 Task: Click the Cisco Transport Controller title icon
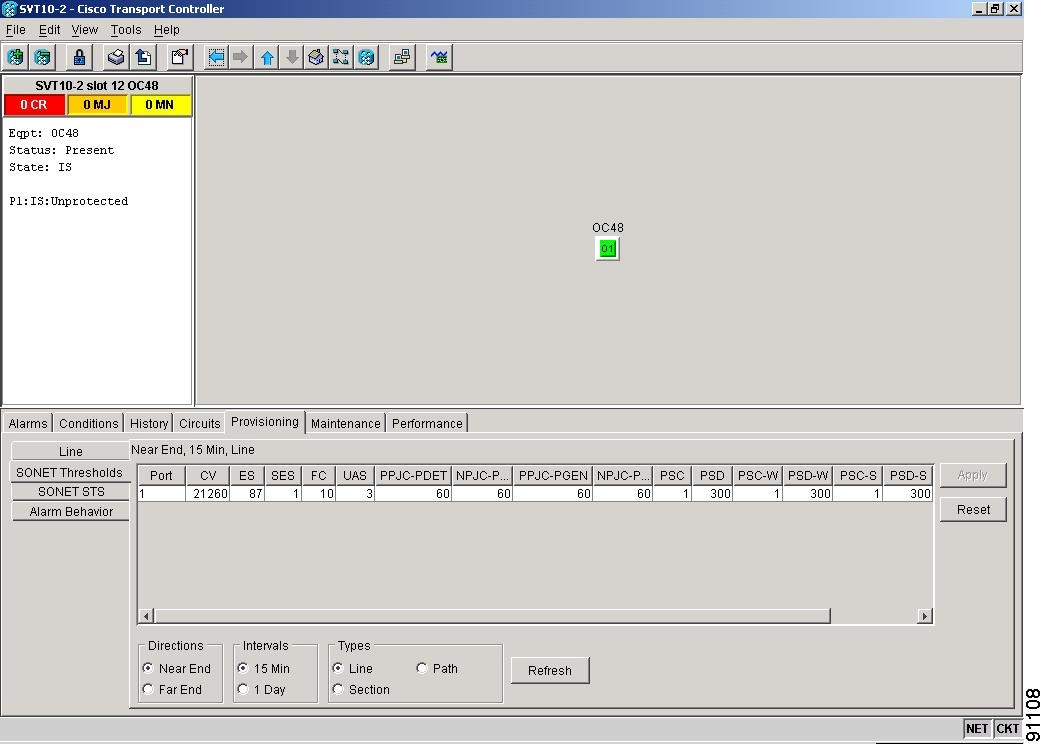pos(9,9)
